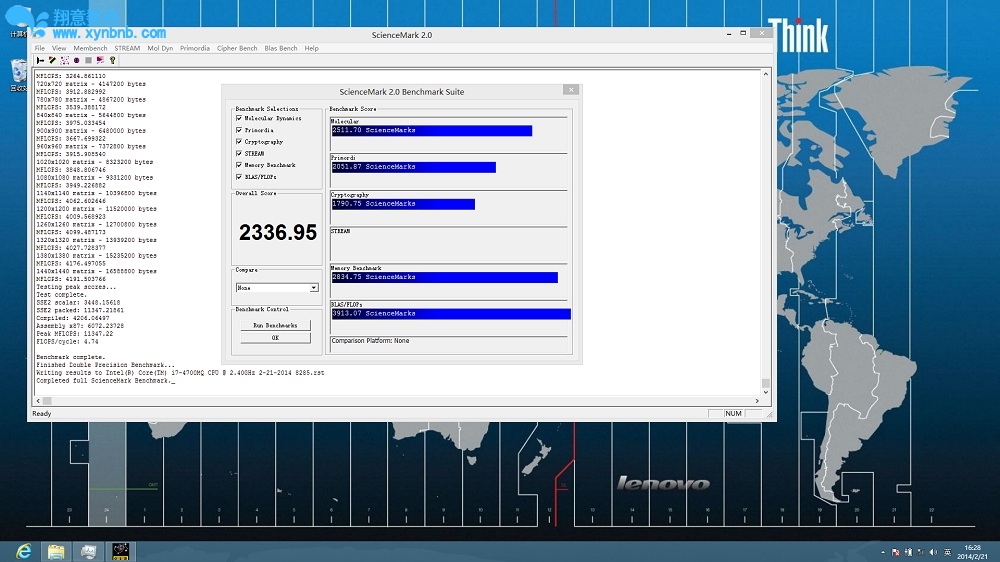The image size is (1000, 562).
Task: Launch Internet Explorer from the taskbar
Action: tap(24, 551)
